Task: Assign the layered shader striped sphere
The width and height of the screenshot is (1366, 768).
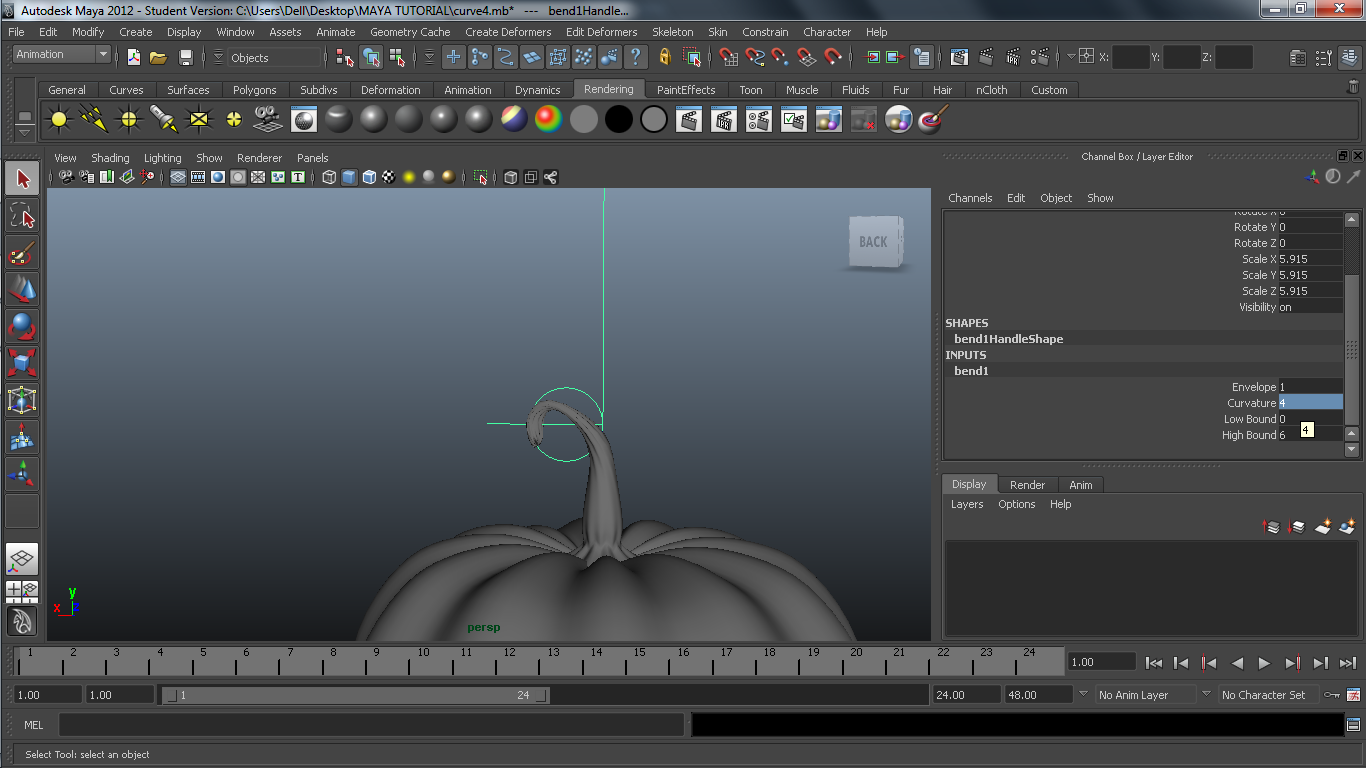Action: point(513,120)
